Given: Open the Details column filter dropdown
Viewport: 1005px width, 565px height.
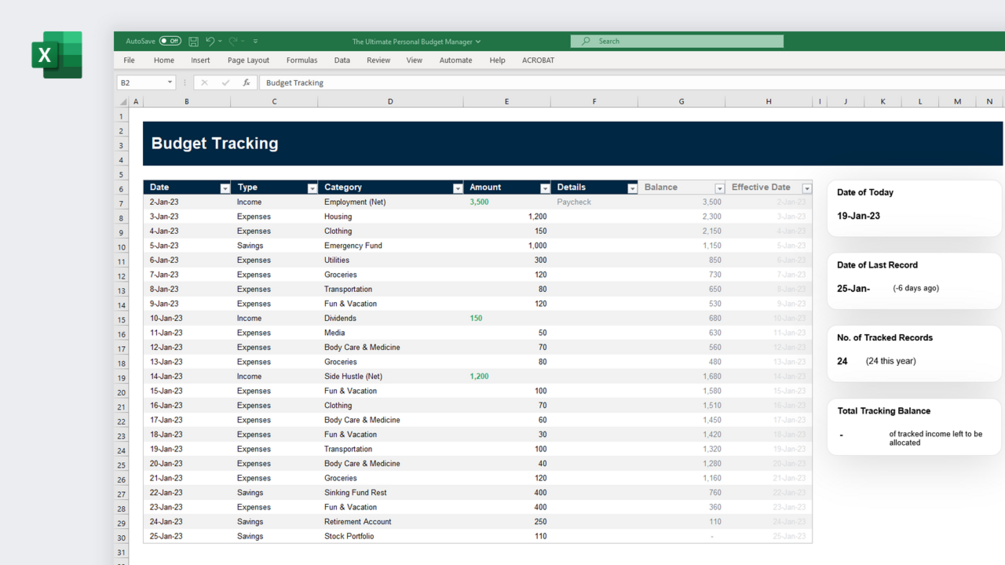Looking at the screenshot, I should point(631,188).
